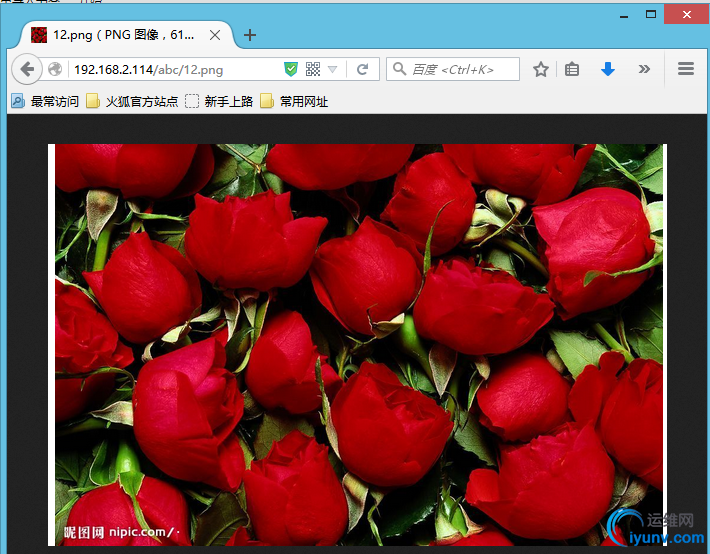Click the green shield security icon

tap(291, 69)
